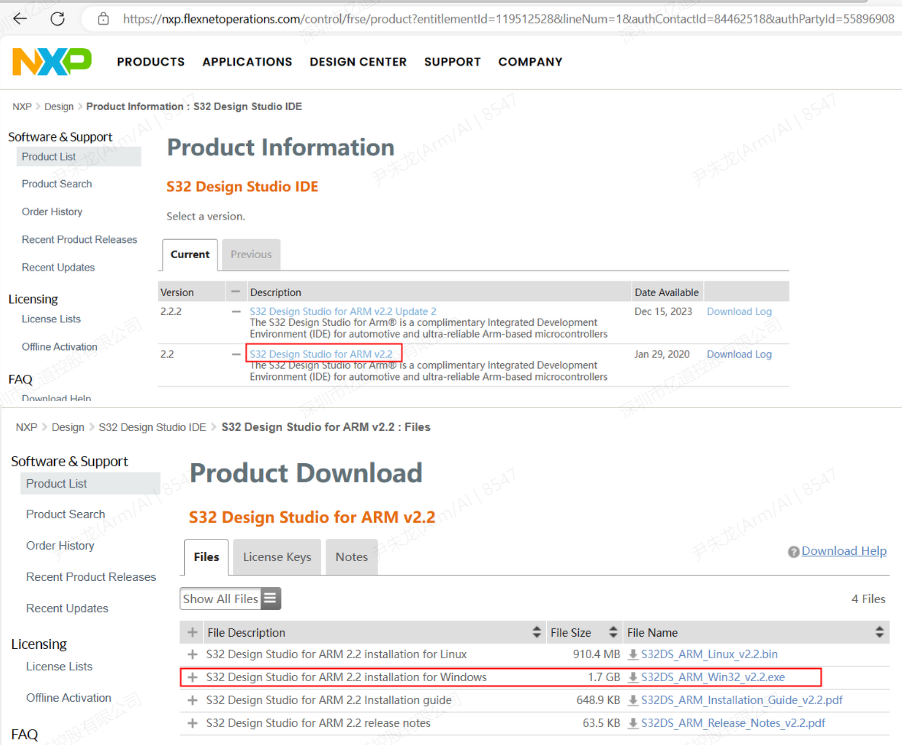The image size is (902, 745).
Task: Open the DESIGN CENTER menu
Action: [358, 62]
